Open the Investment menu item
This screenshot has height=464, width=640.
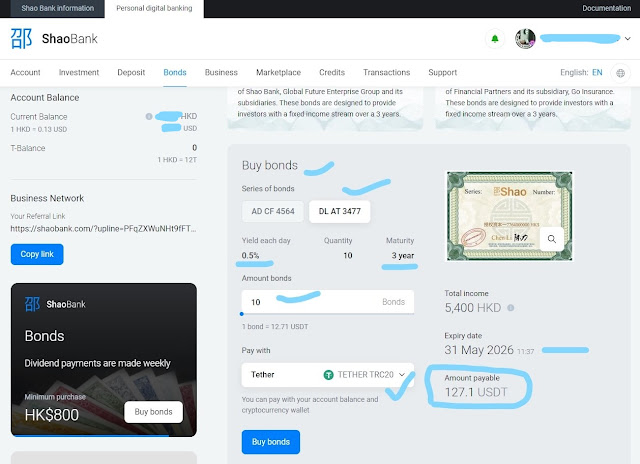tap(79, 73)
